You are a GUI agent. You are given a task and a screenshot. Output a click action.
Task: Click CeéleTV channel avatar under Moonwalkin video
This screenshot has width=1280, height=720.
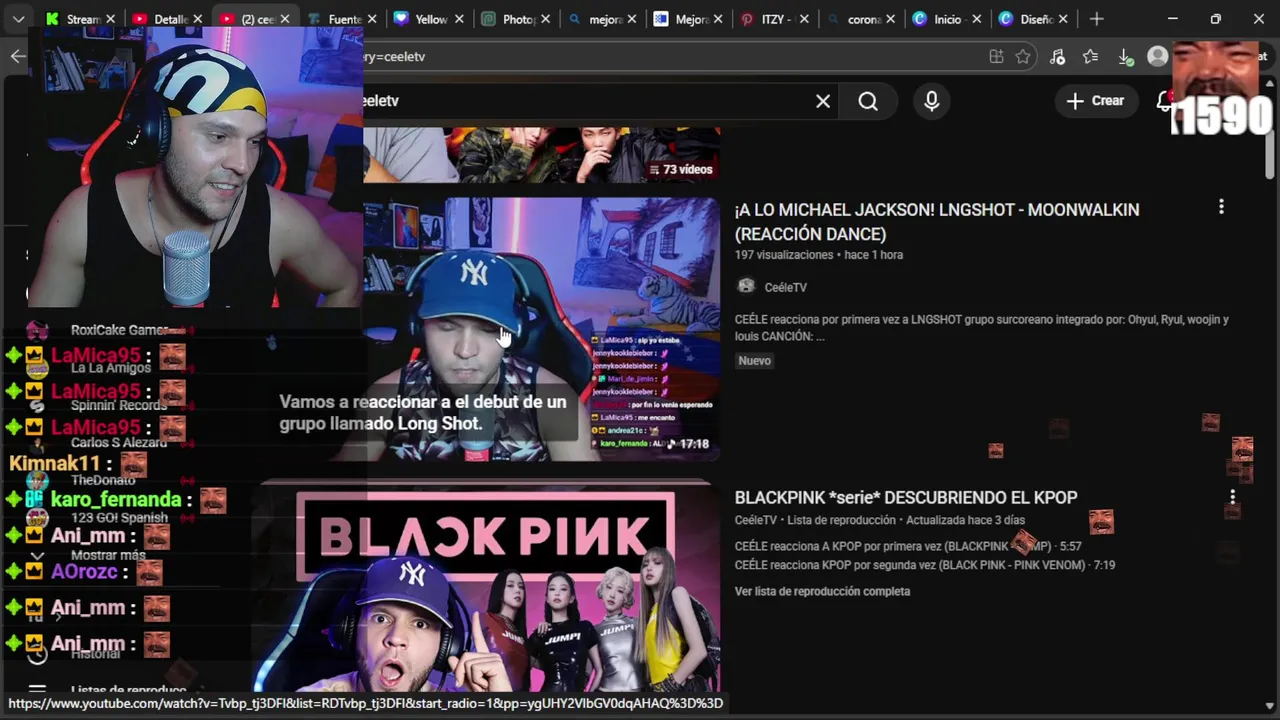click(x=746, y=287)
